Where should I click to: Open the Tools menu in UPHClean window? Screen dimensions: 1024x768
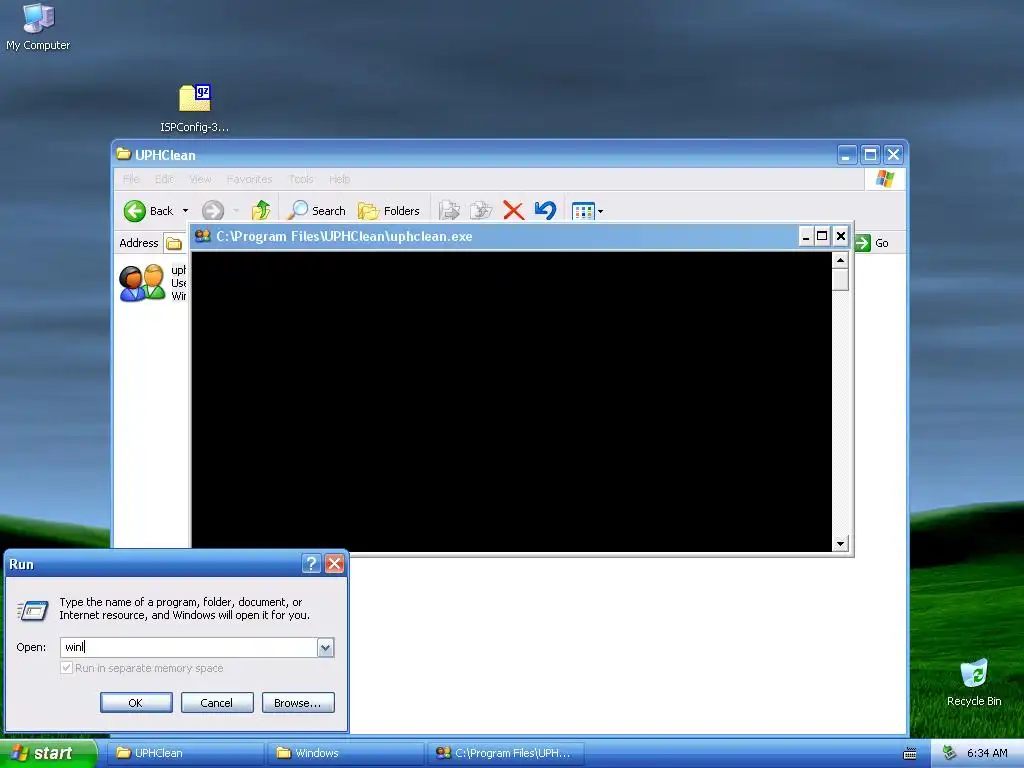click(x=301, y=179)
